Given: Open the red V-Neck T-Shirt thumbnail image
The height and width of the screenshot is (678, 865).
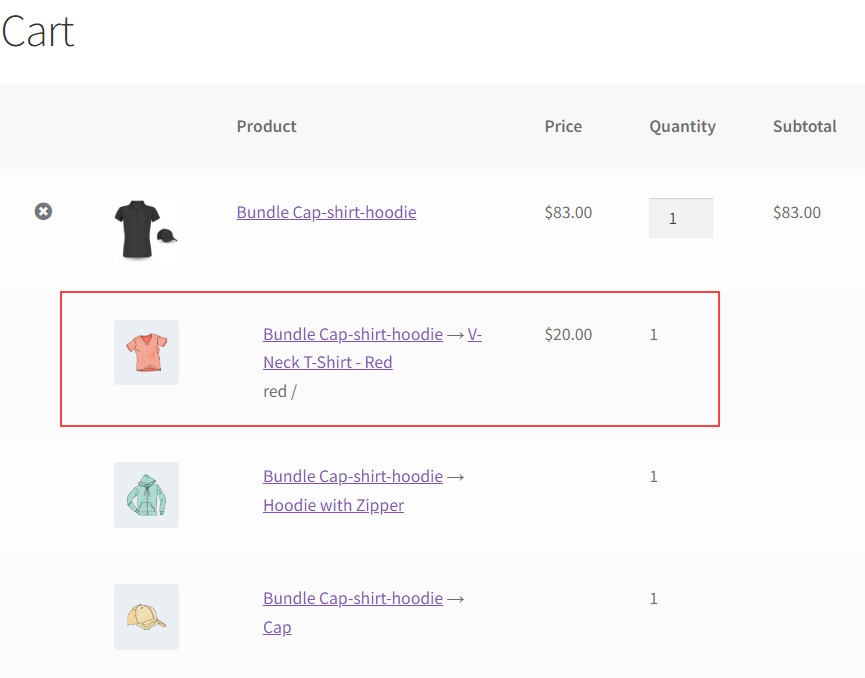Looking at the screenshot, I should 146,353.
